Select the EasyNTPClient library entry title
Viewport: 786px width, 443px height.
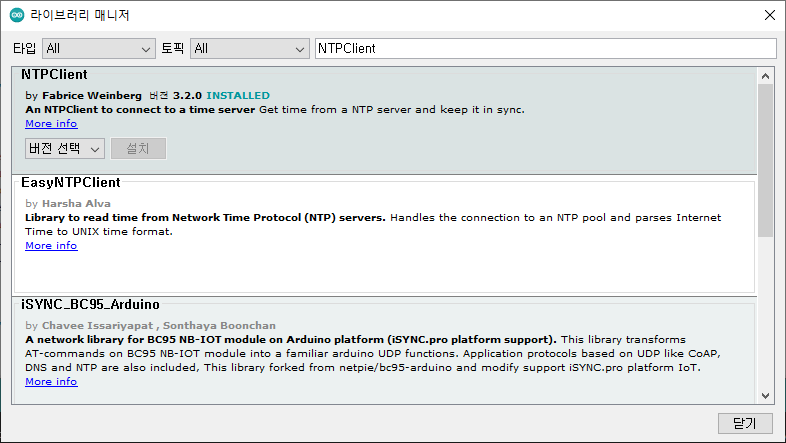[71, 182]
